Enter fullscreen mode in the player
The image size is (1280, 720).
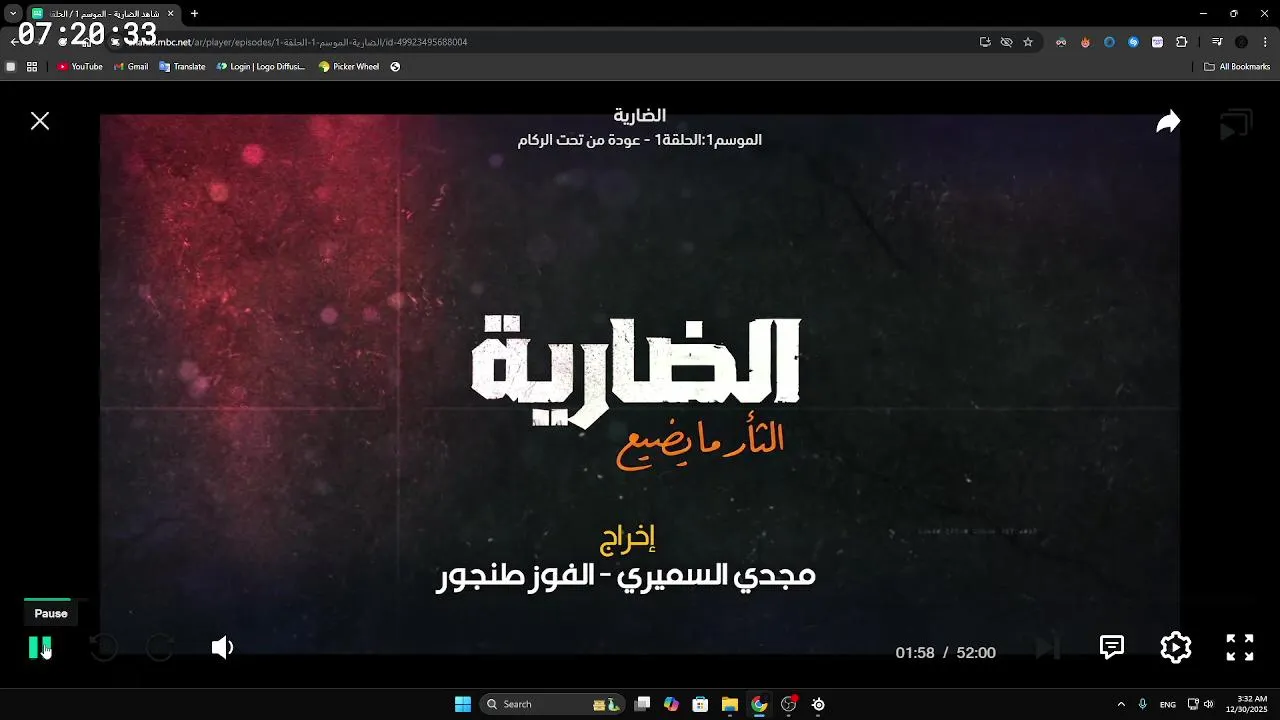1240,648
